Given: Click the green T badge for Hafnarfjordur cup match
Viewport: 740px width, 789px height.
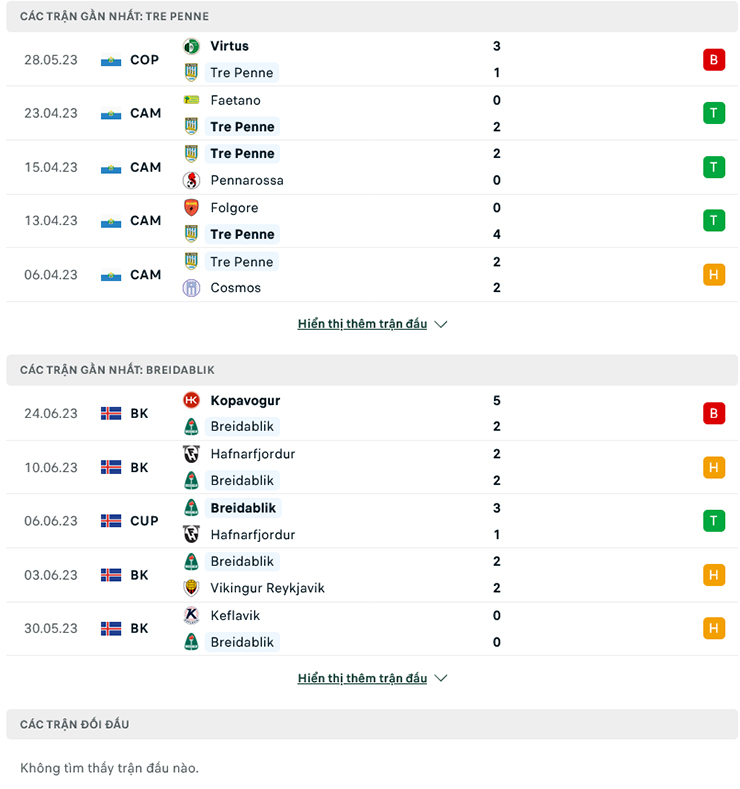Looking at the screenshot, I should [x=713, y=520].
